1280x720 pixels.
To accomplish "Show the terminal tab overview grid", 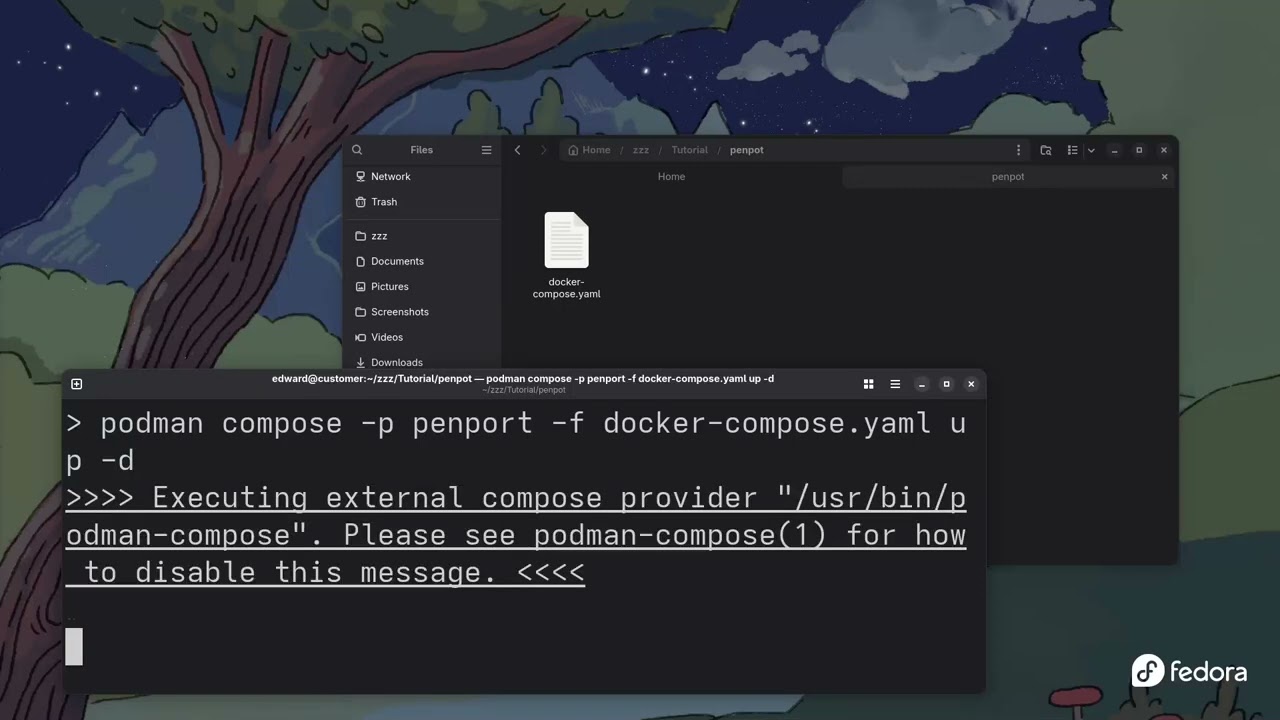I will tap(868, 384).
